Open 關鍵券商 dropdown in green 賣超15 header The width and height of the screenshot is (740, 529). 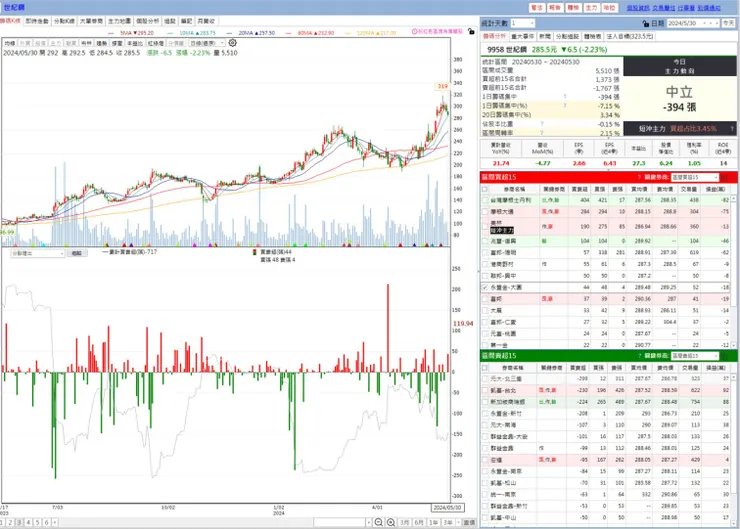(694, 356)
